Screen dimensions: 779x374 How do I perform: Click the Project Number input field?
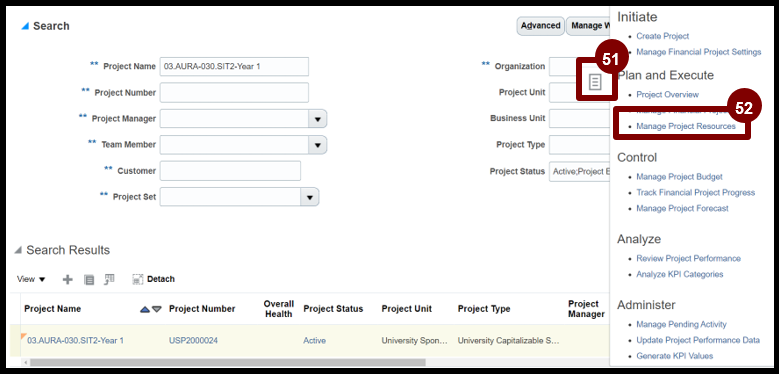234,92
